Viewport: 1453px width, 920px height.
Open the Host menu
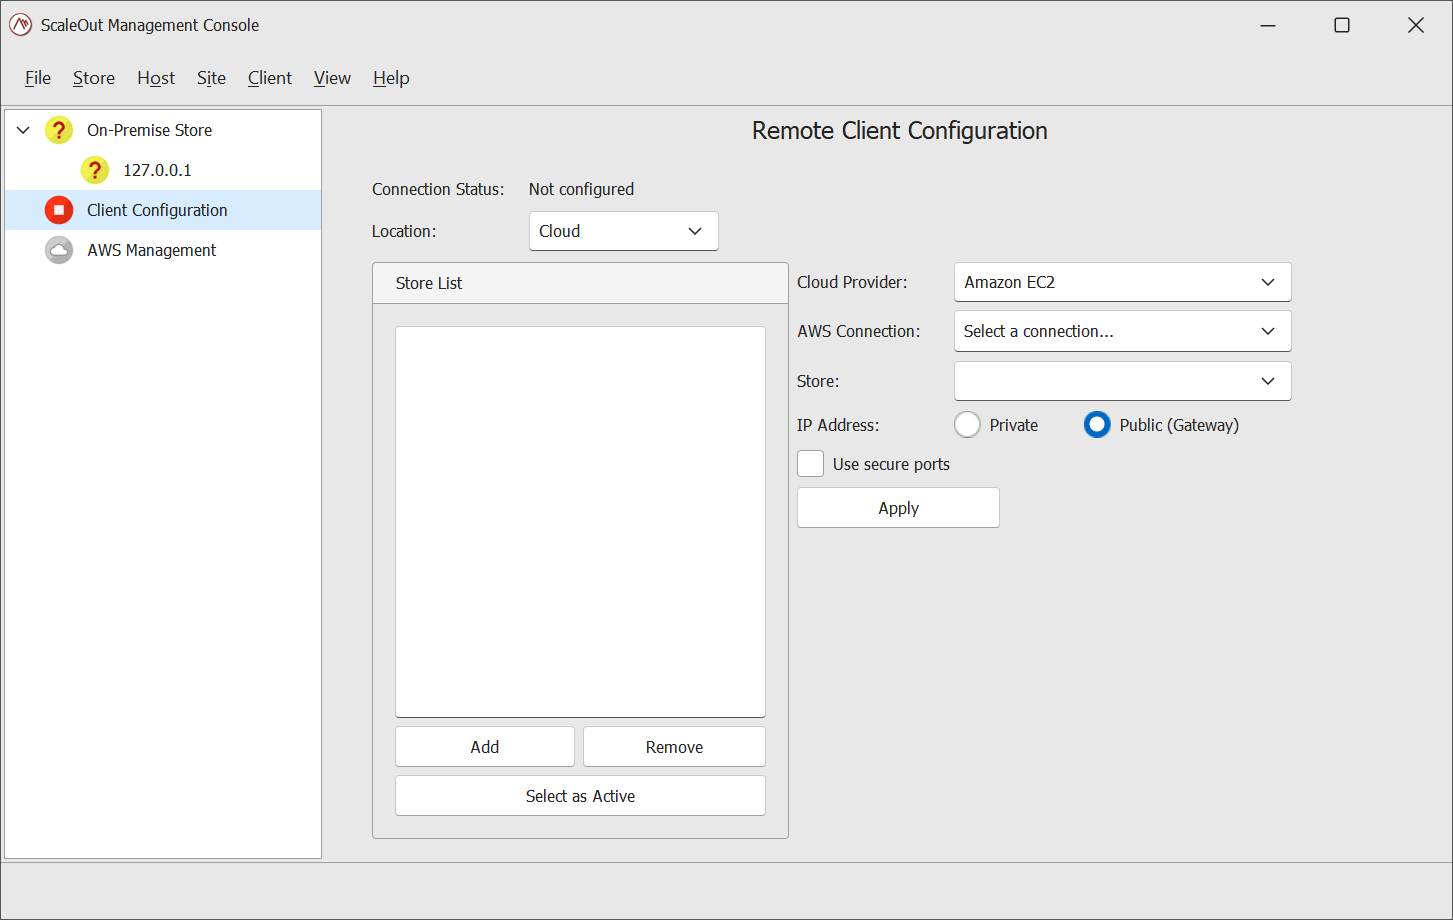(156, 78)
